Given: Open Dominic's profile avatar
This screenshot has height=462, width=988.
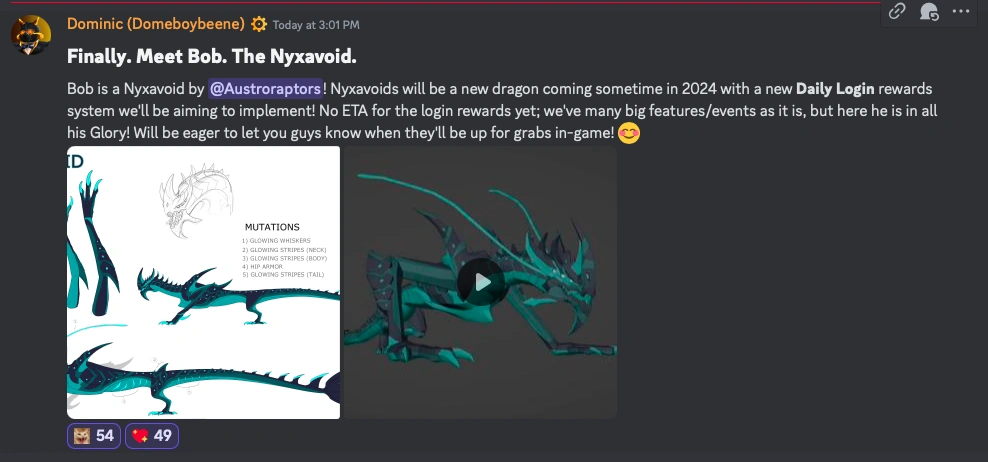Looking at the screenshot, I should pyautogui.click(x=31, y=35).
